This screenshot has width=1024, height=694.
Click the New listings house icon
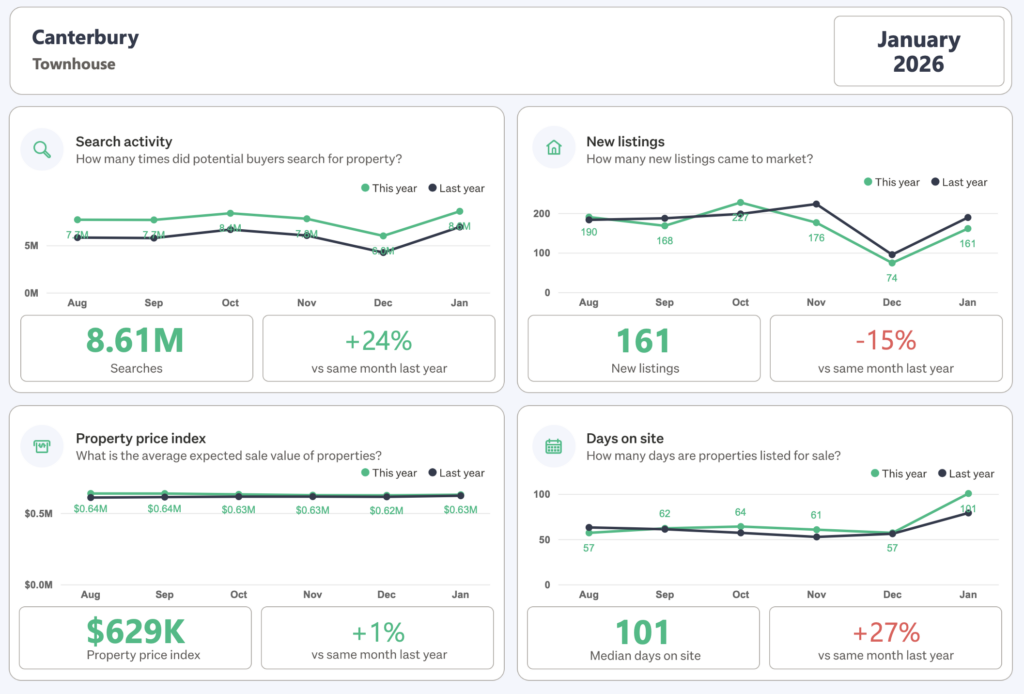[x=554, y=147]
